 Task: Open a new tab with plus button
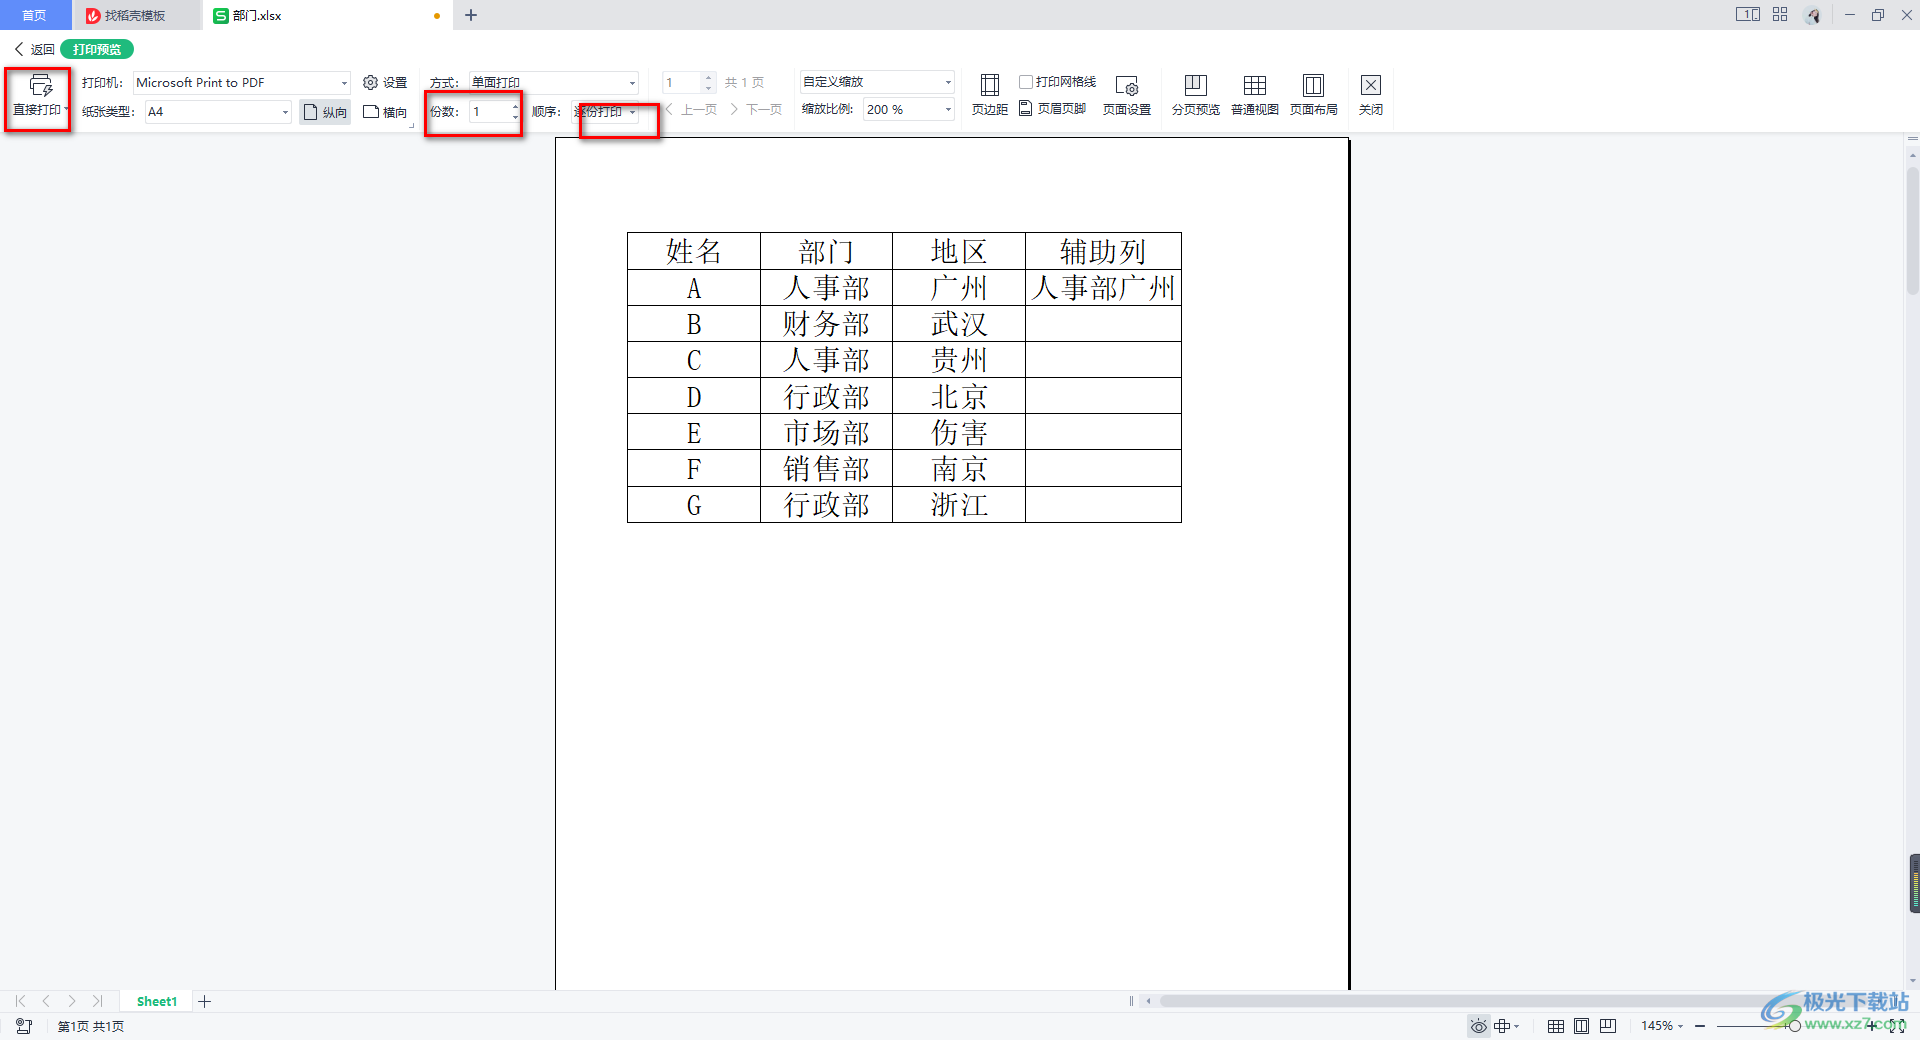click(471, 15)
